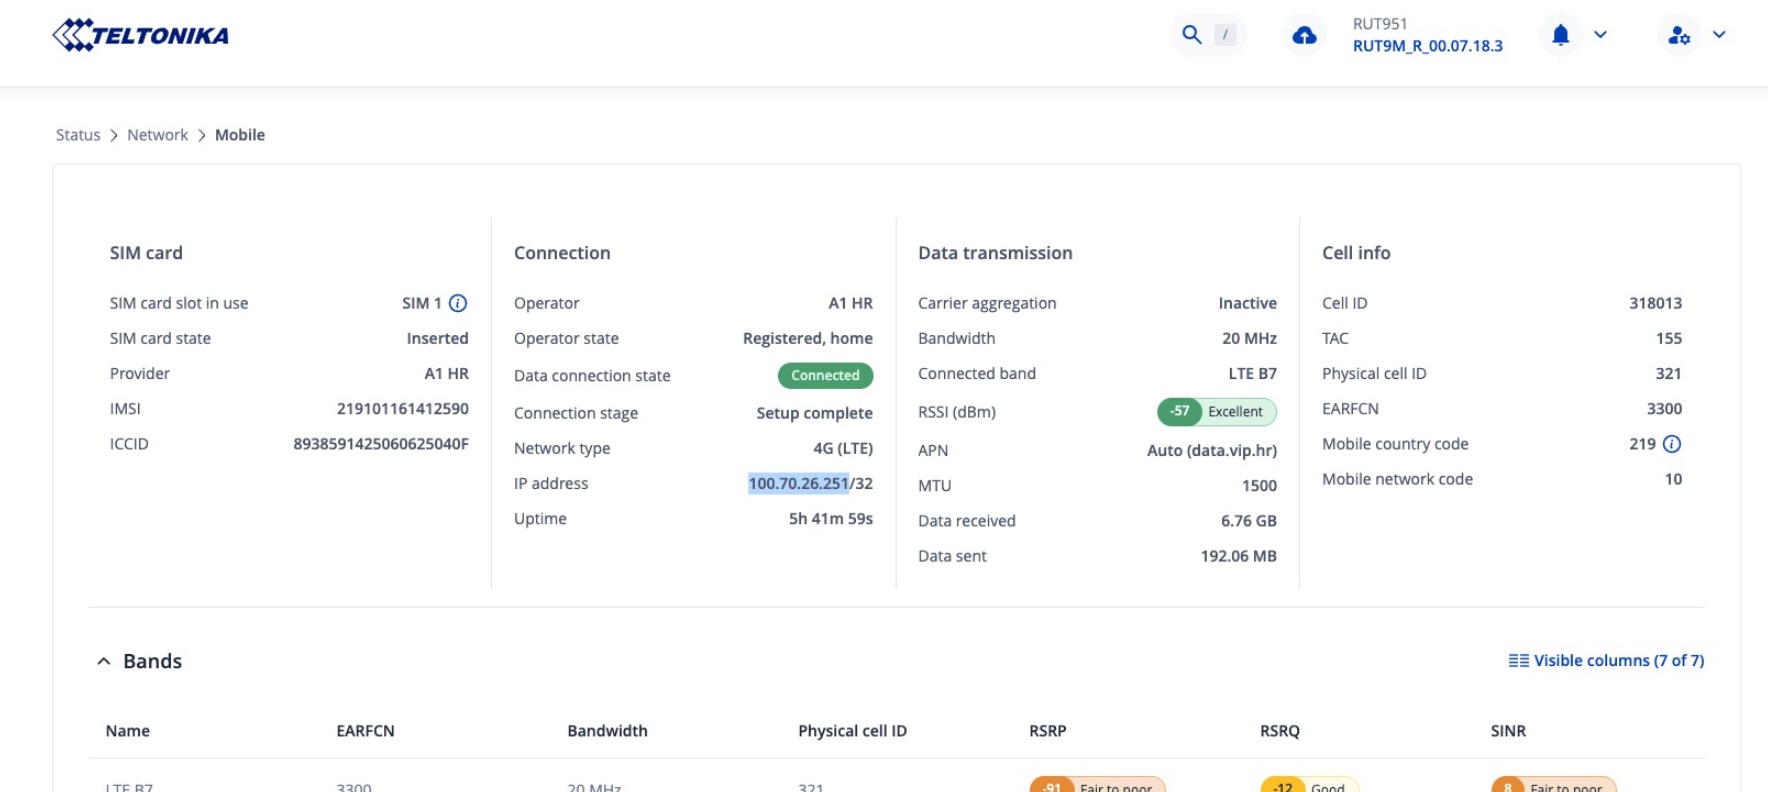Go to Network in breadcrumb
The height and width of the screenshot is (792, 1768).
coord(157,135)
